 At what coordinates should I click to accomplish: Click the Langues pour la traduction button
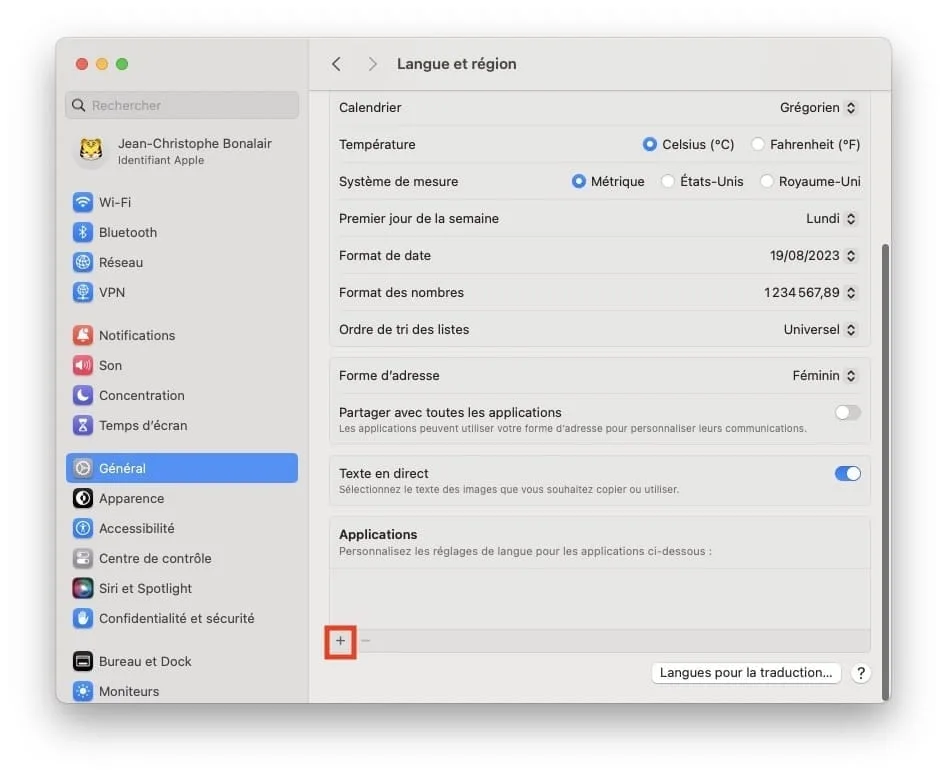point(745,672)
